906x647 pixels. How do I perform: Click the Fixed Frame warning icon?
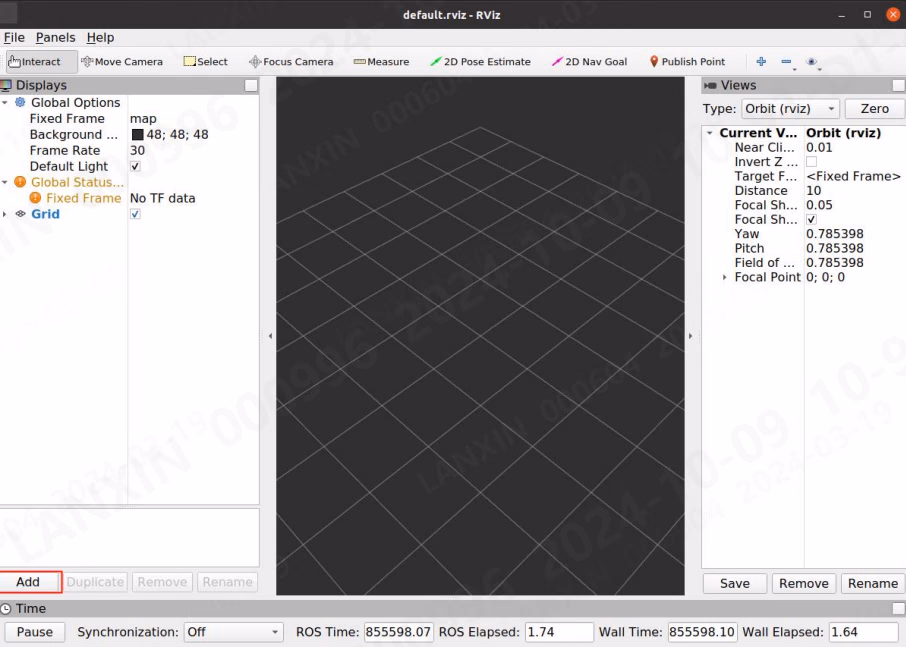click(x=35, y=198)
